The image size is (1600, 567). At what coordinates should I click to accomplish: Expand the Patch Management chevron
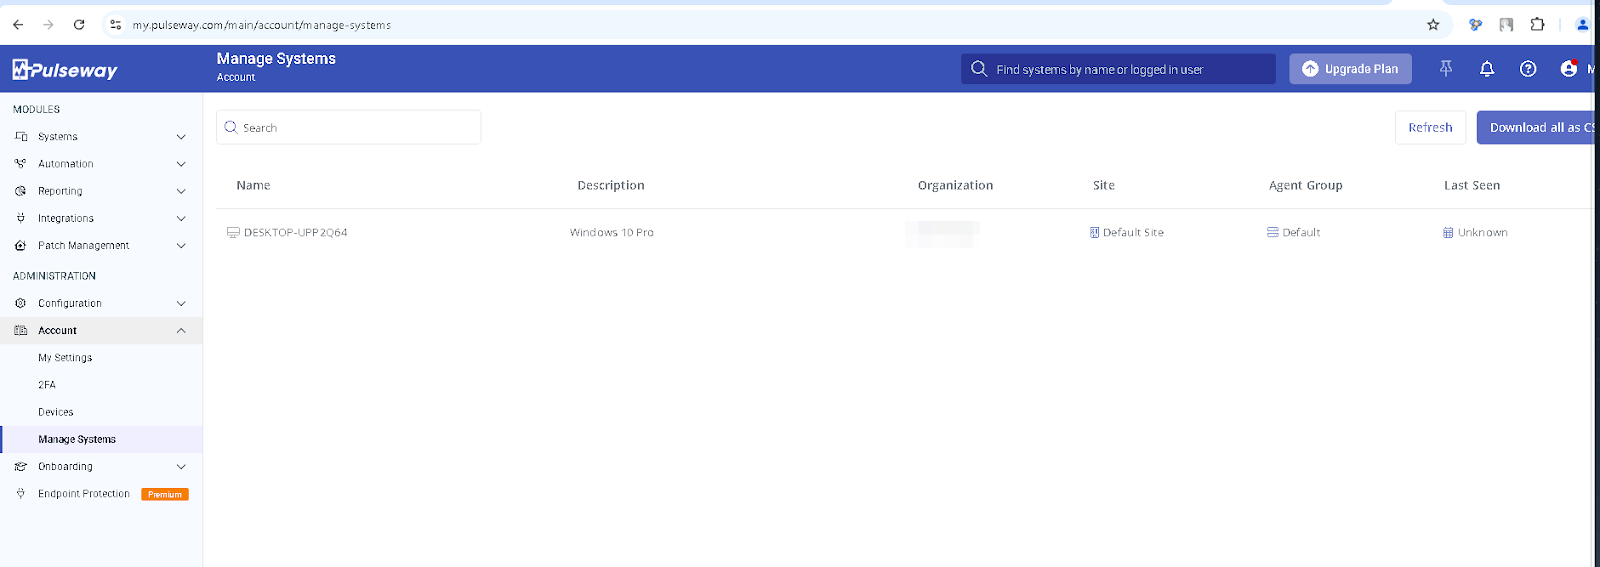pyautogui.click(x=181, y=245)
